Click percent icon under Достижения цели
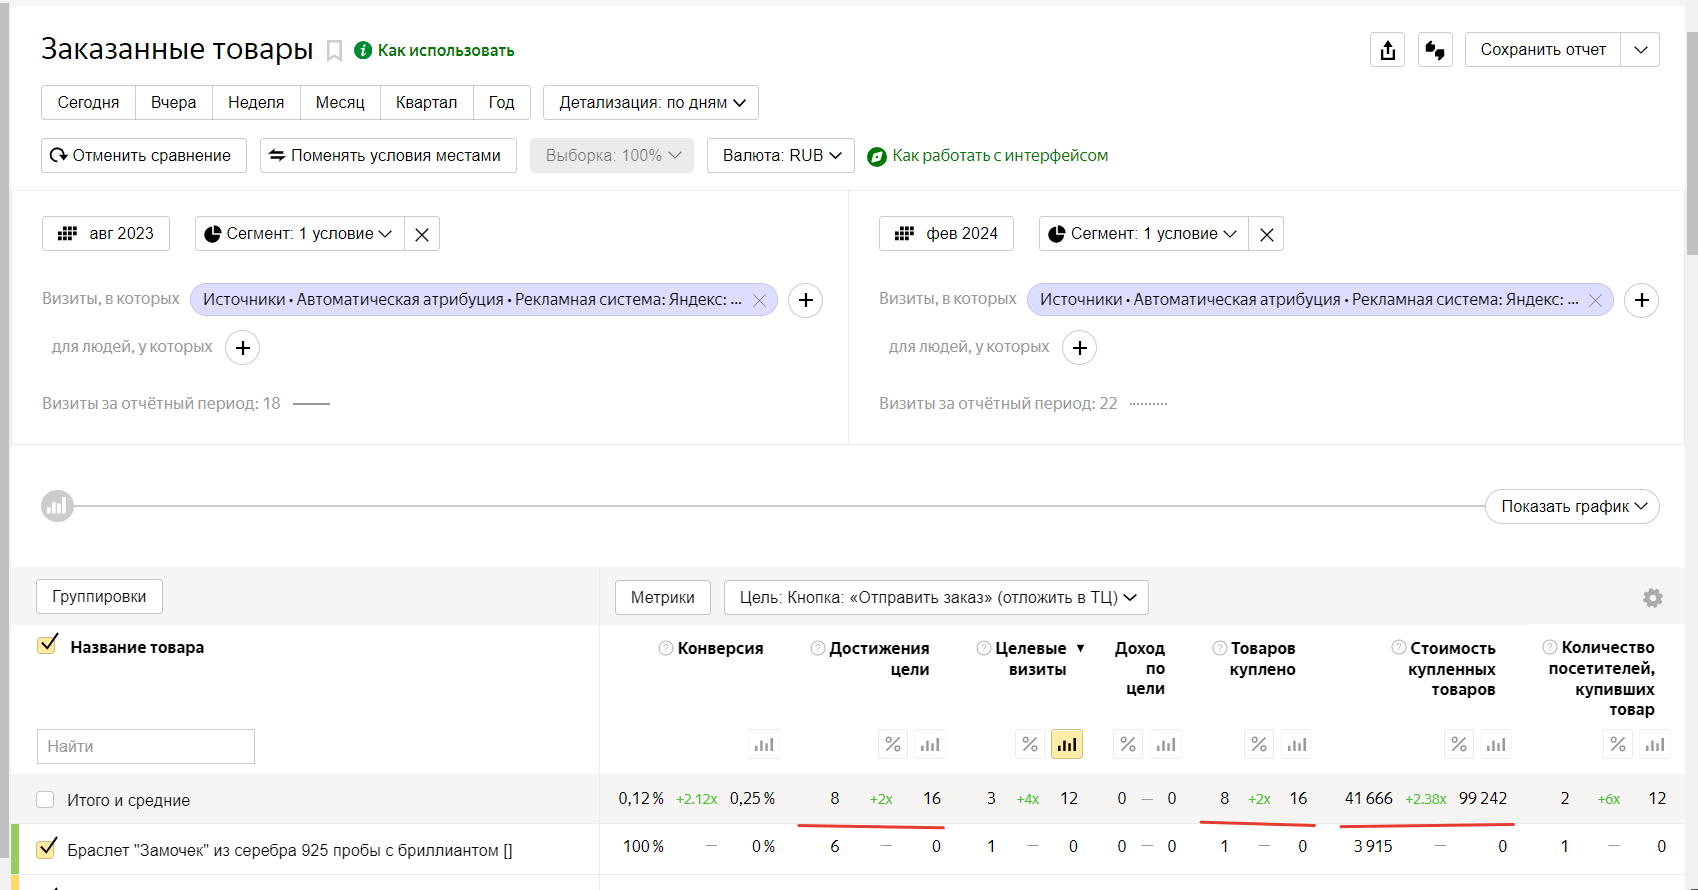This screenshot has width=1698, height=890. [x=893, y=744]
